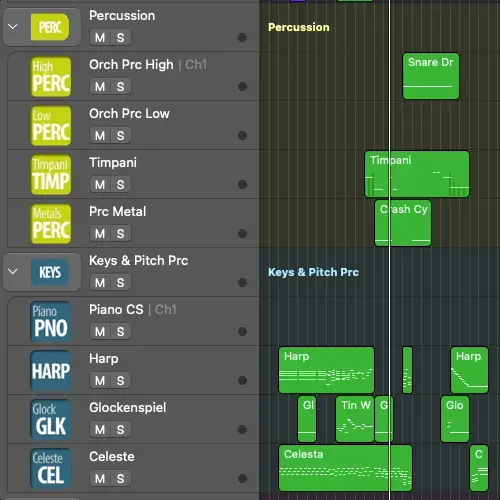
Task: Mute the Celeste track
Action: click(100, 479)
